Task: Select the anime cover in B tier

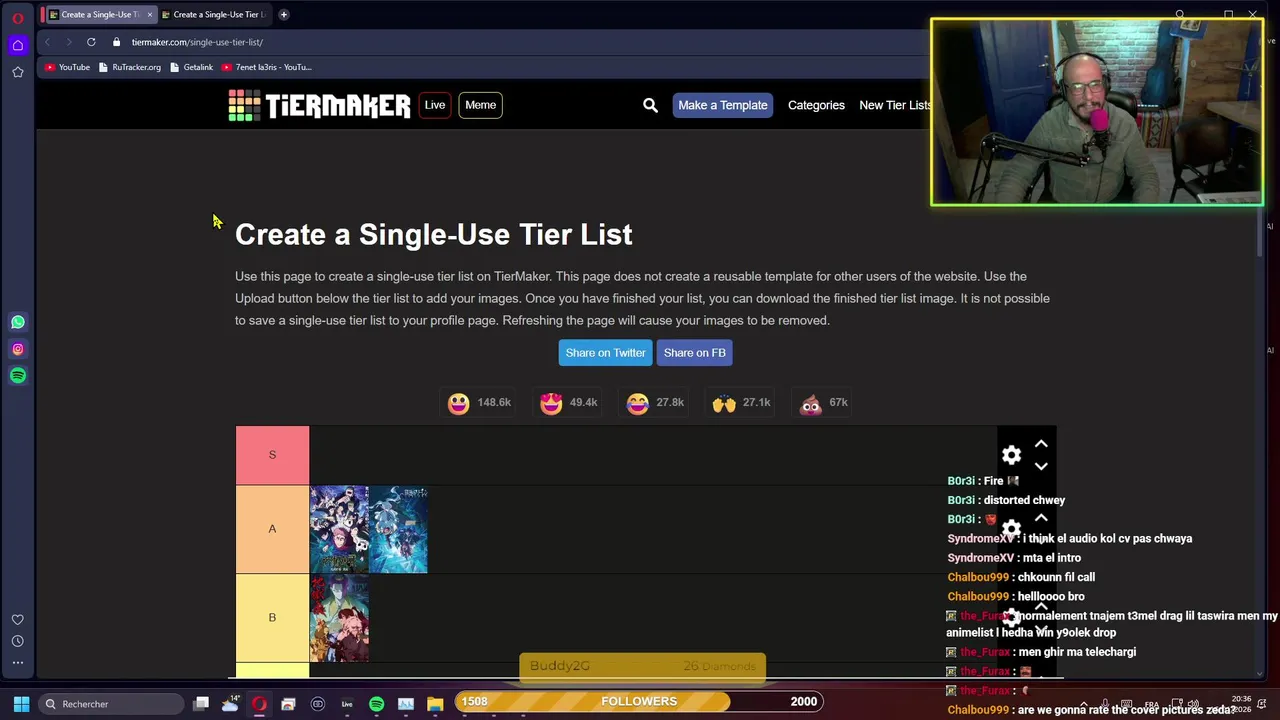Action: click(x=339, y=618)
